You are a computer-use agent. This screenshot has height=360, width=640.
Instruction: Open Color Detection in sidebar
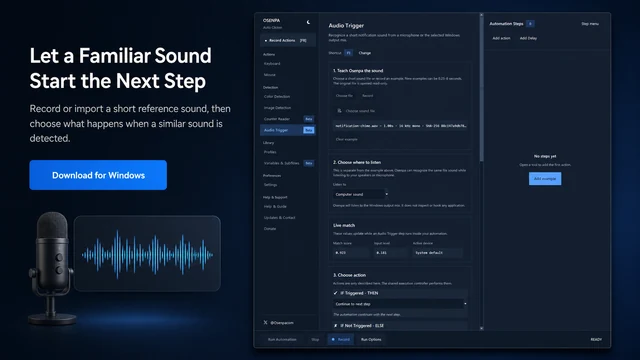(277, 97)
